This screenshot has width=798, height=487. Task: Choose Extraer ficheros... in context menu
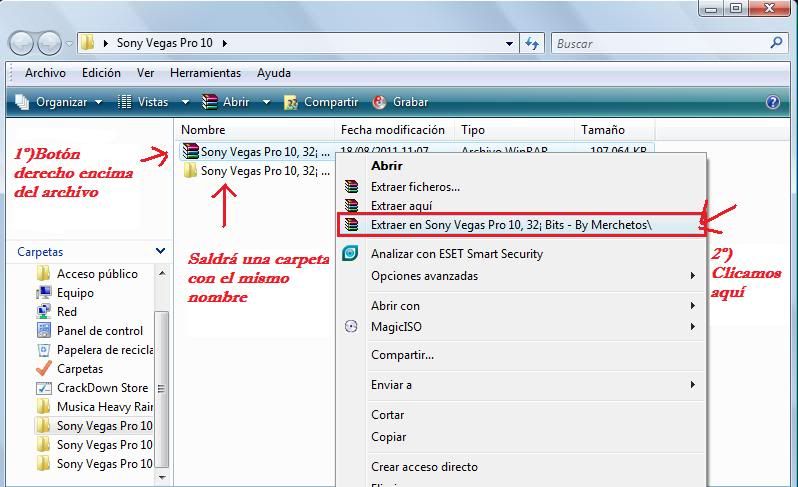415,187
